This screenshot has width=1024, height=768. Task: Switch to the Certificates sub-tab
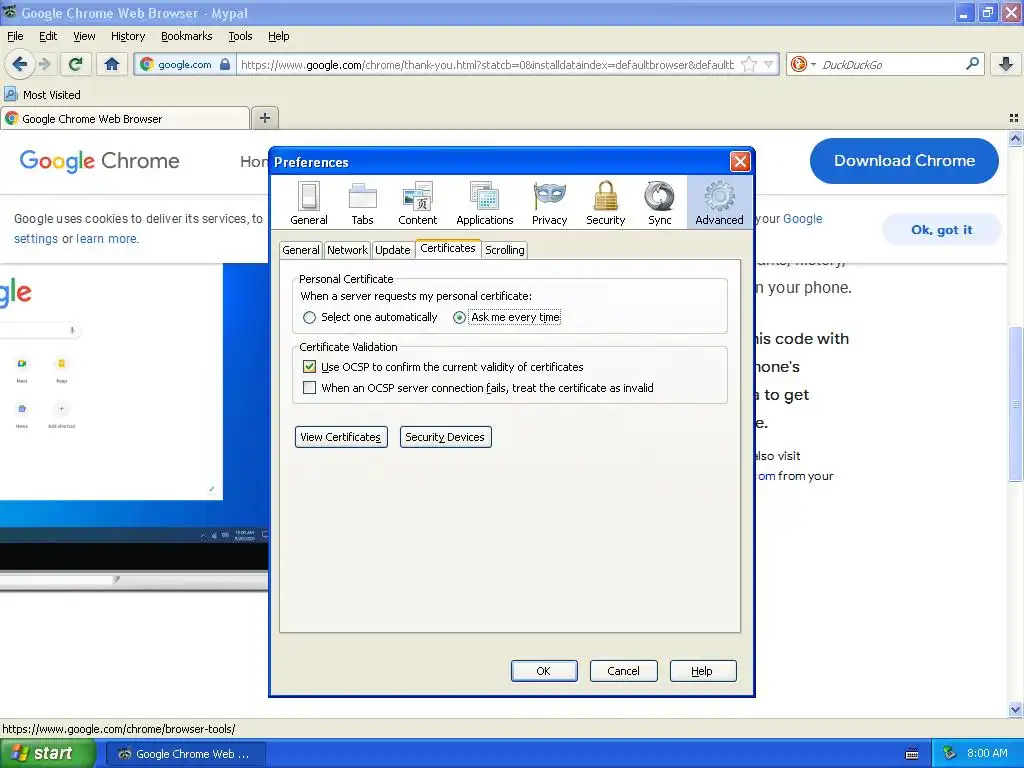[448, 248]
